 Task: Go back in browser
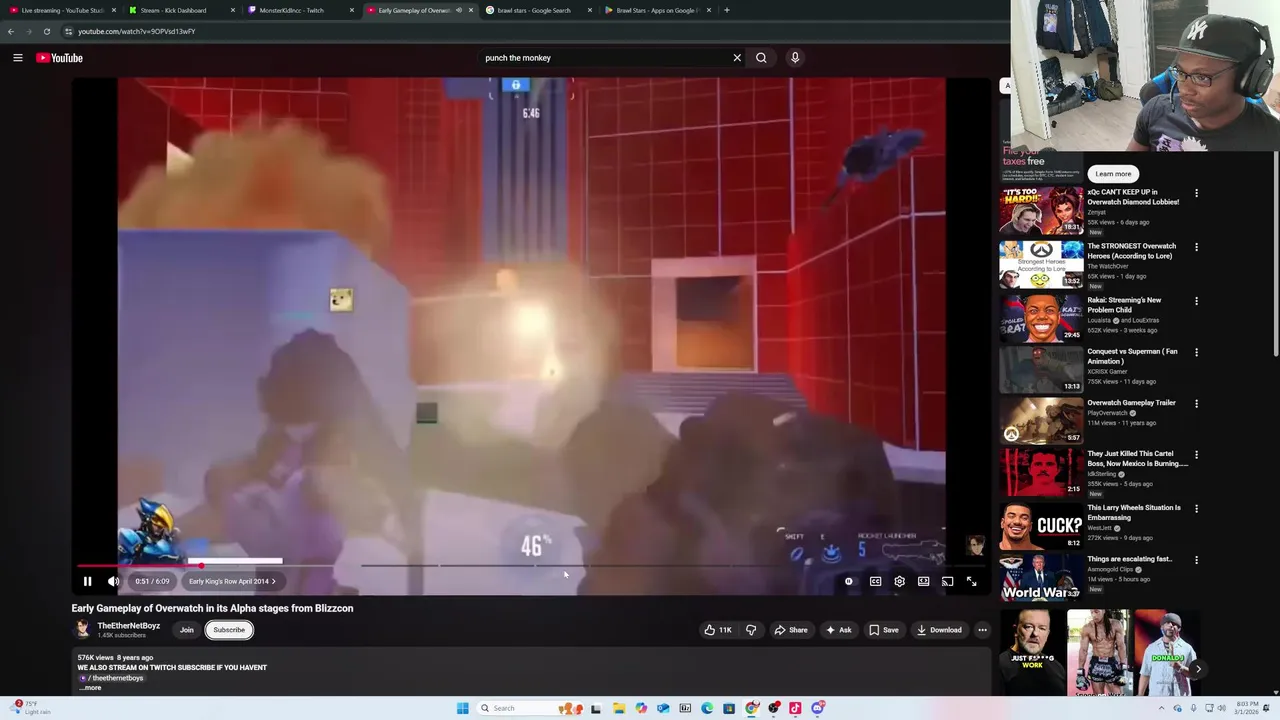click(x=11, y=31)
